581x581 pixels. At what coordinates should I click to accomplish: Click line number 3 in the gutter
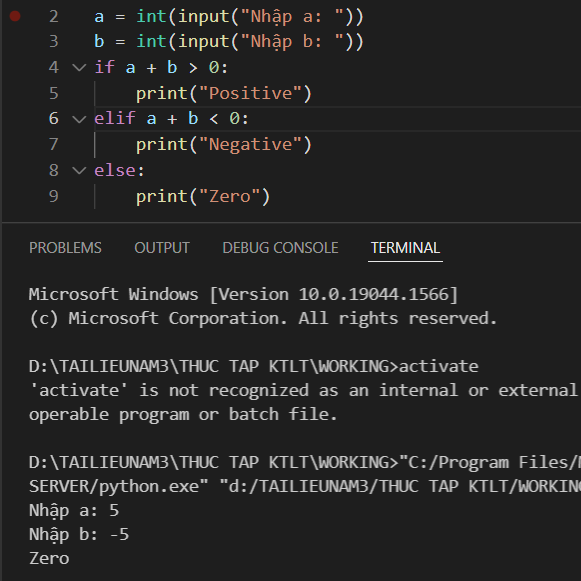[x=54, y=42]
